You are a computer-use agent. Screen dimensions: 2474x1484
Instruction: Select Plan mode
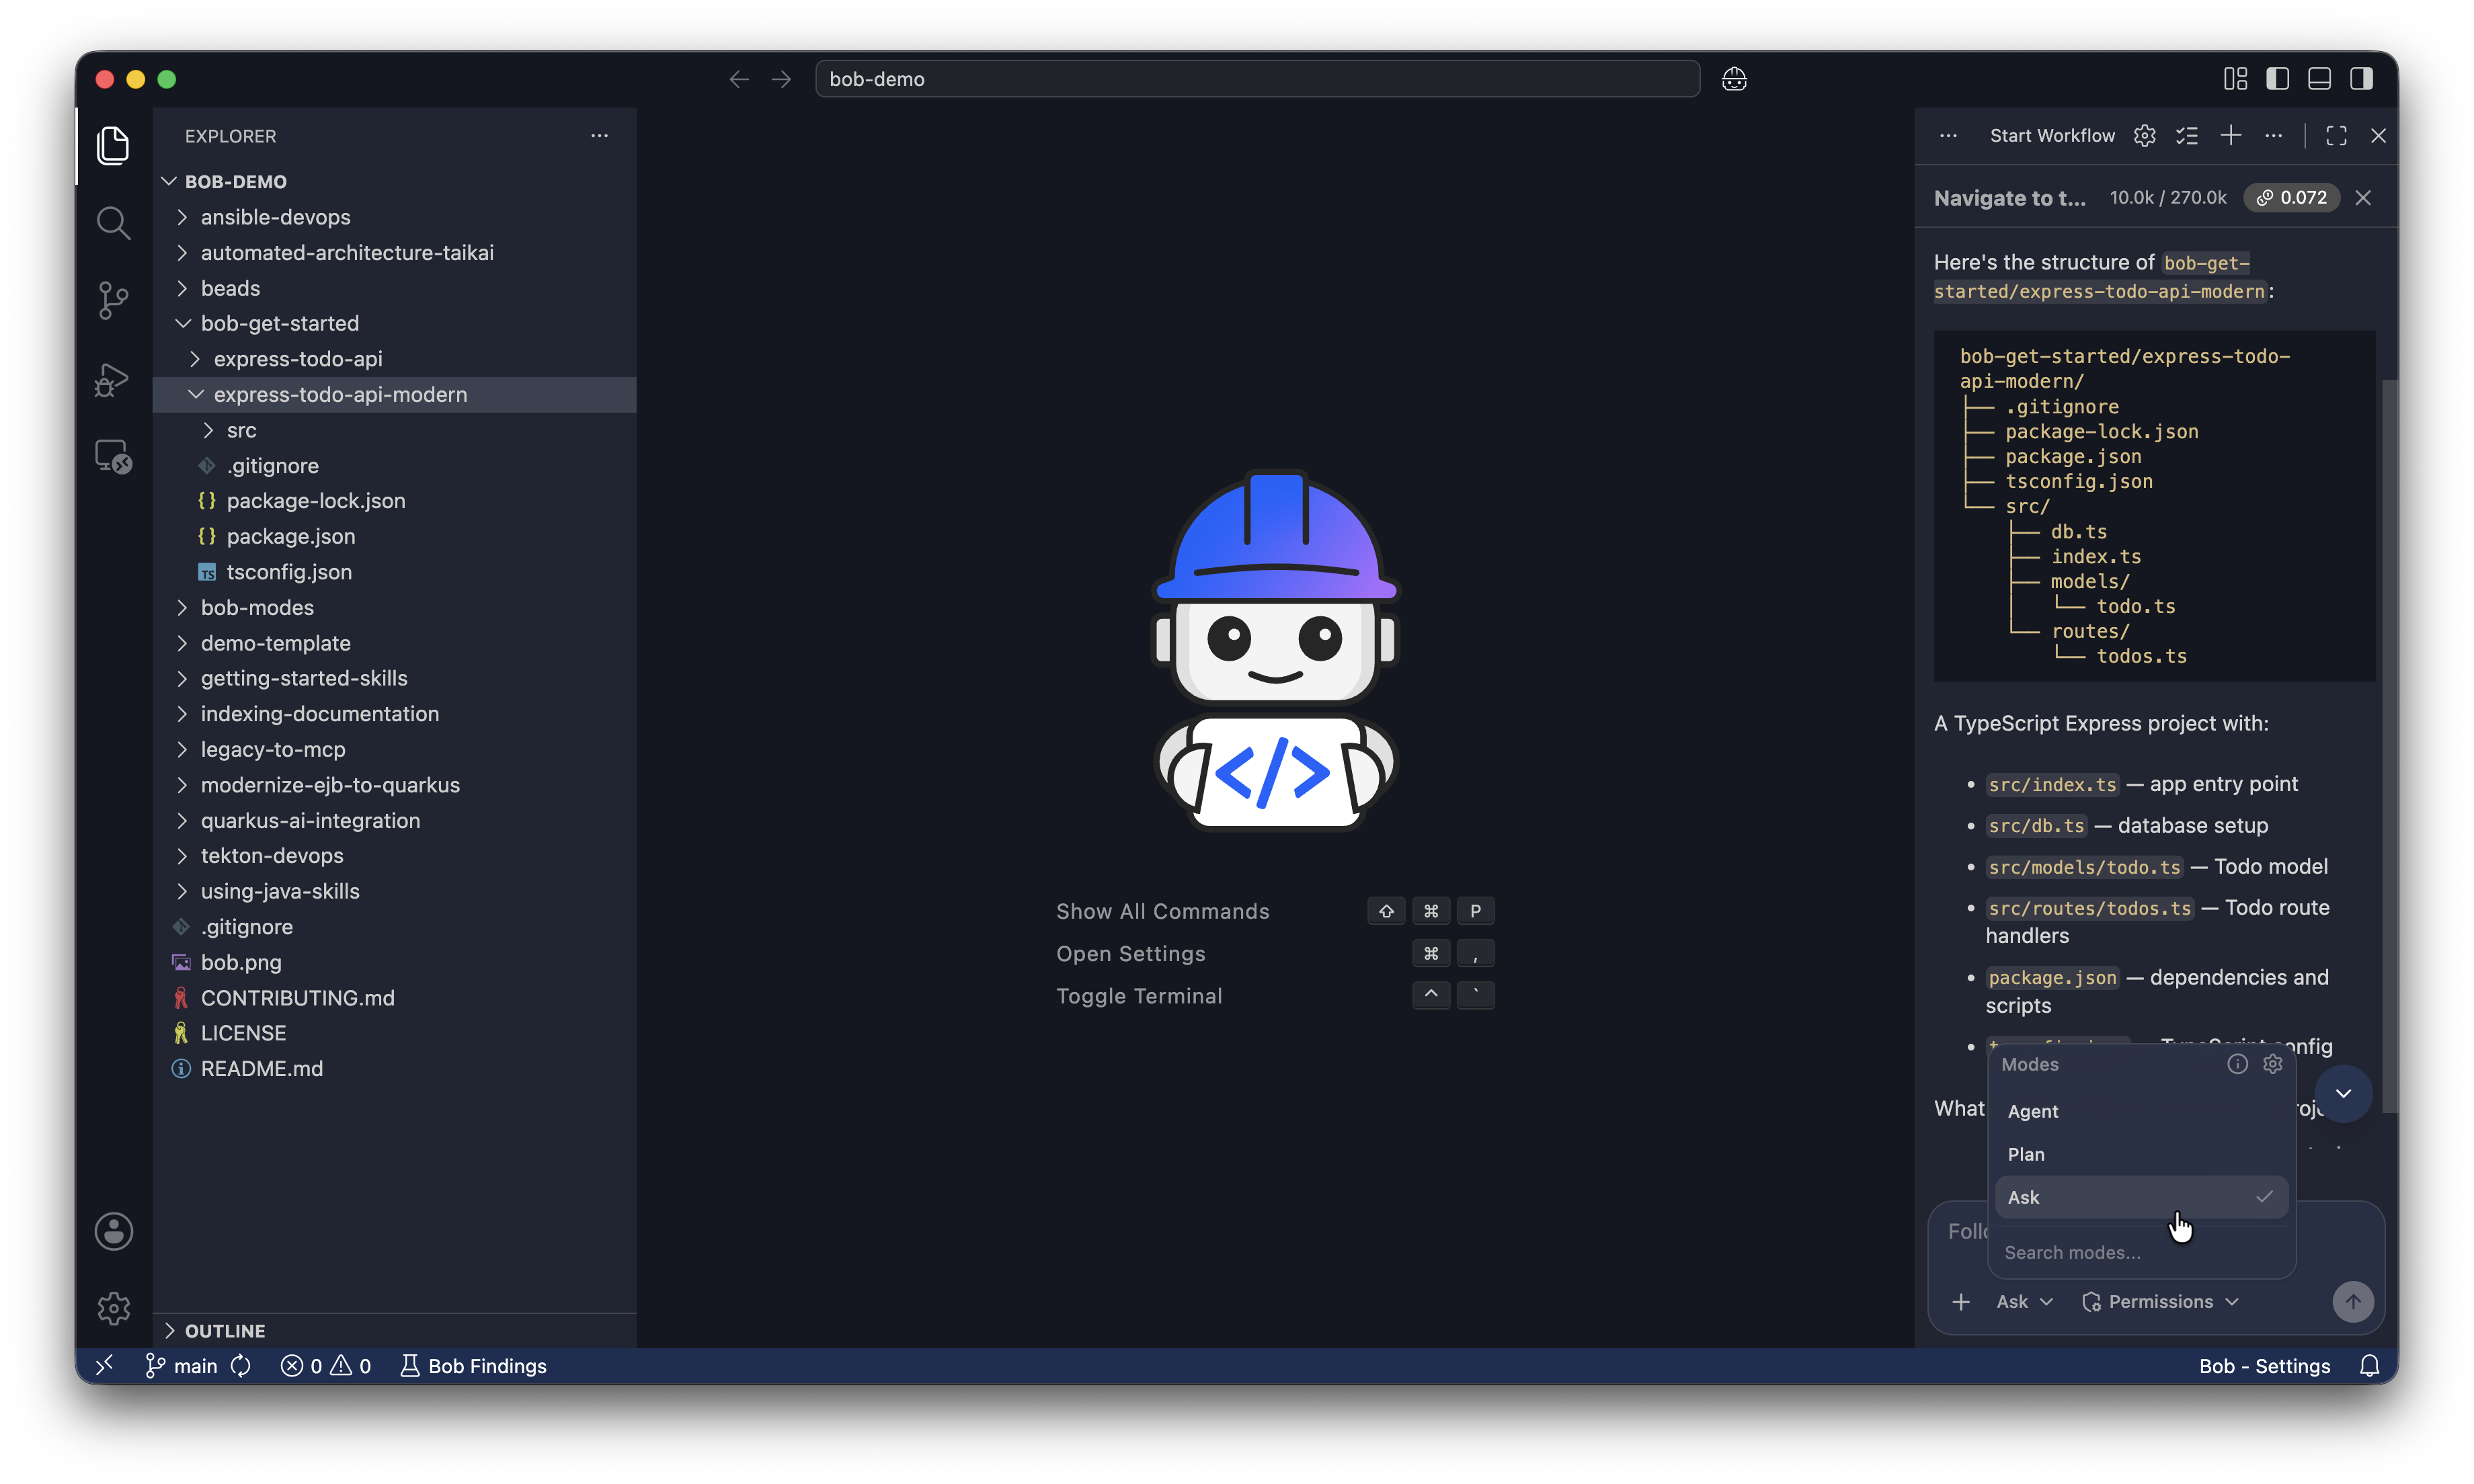click(x=2141, y=1154)
